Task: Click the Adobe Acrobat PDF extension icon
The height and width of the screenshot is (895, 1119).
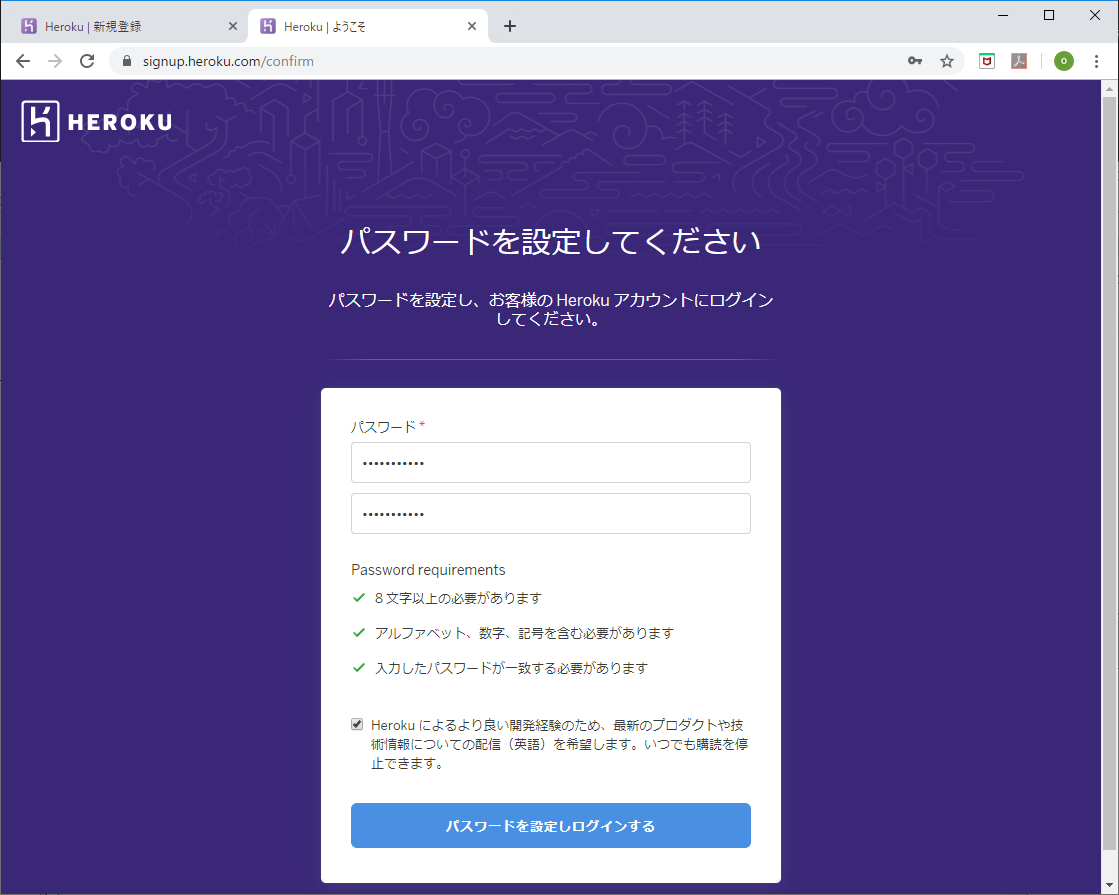Action: pyautogui.click(x=1019, y=61)
